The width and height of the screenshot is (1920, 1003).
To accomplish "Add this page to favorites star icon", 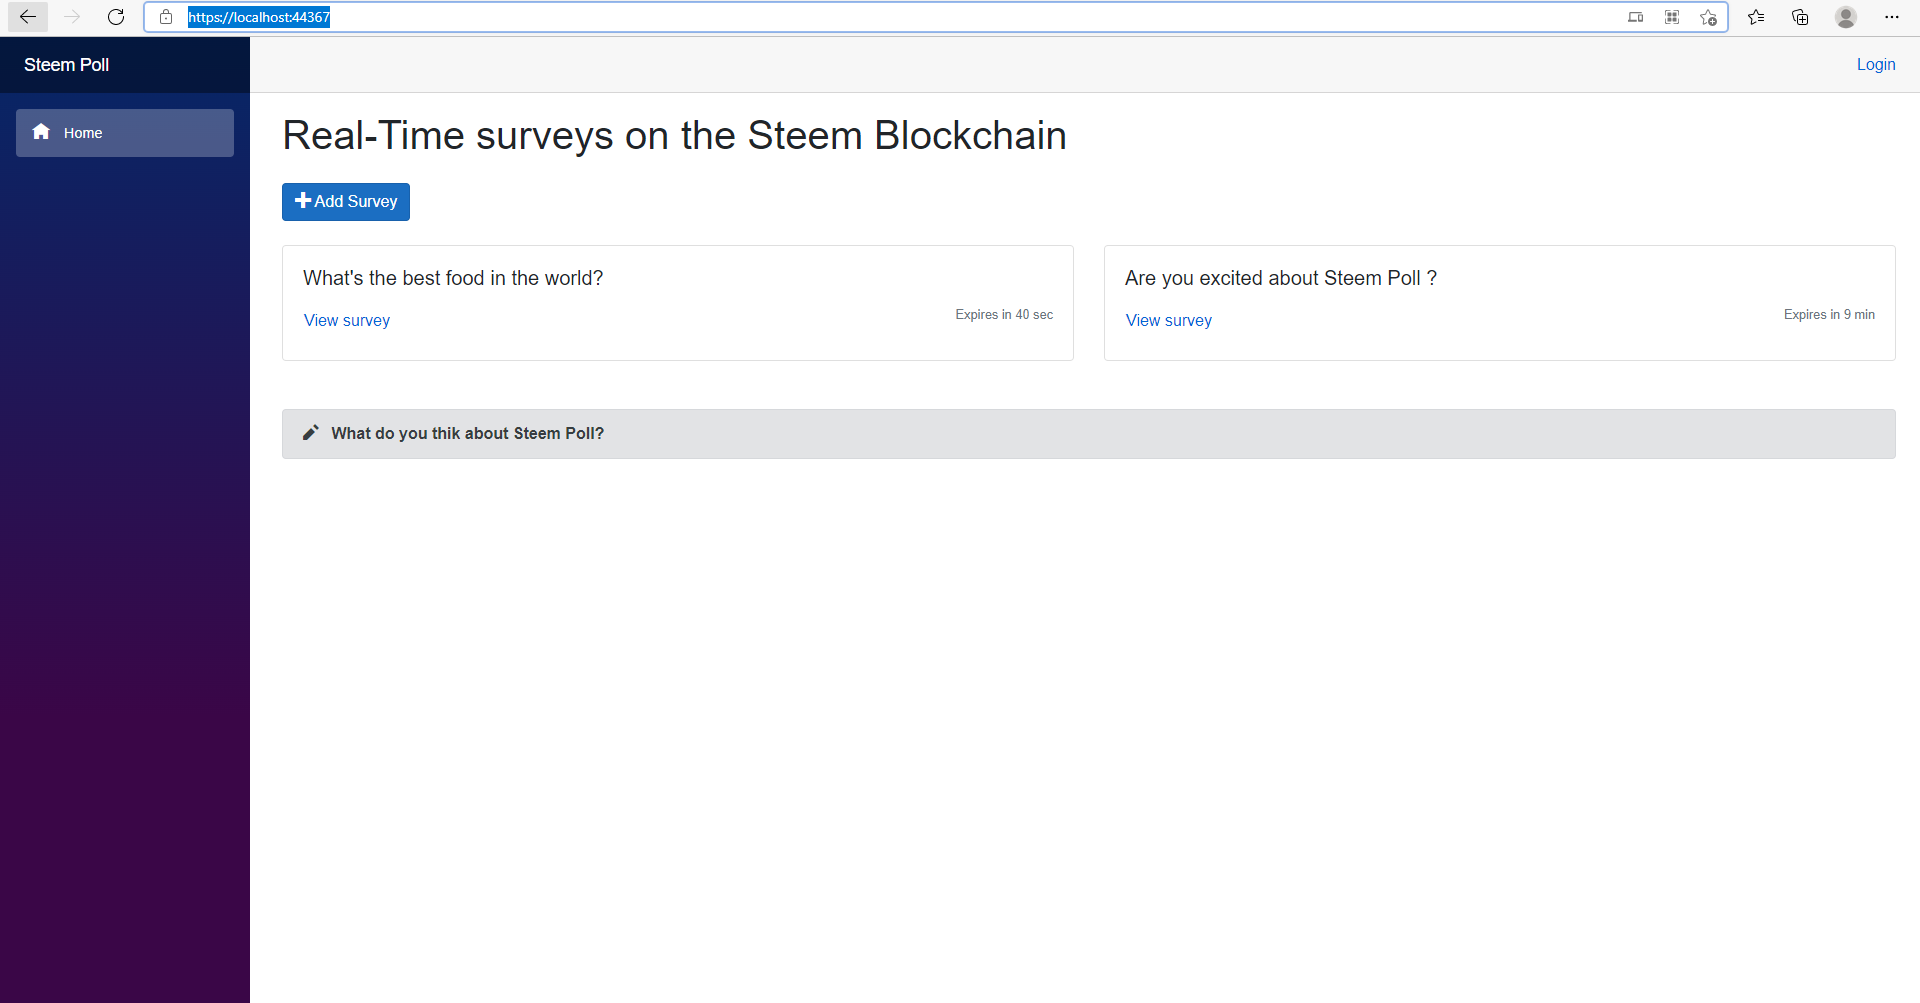I will click(1708, 17).
